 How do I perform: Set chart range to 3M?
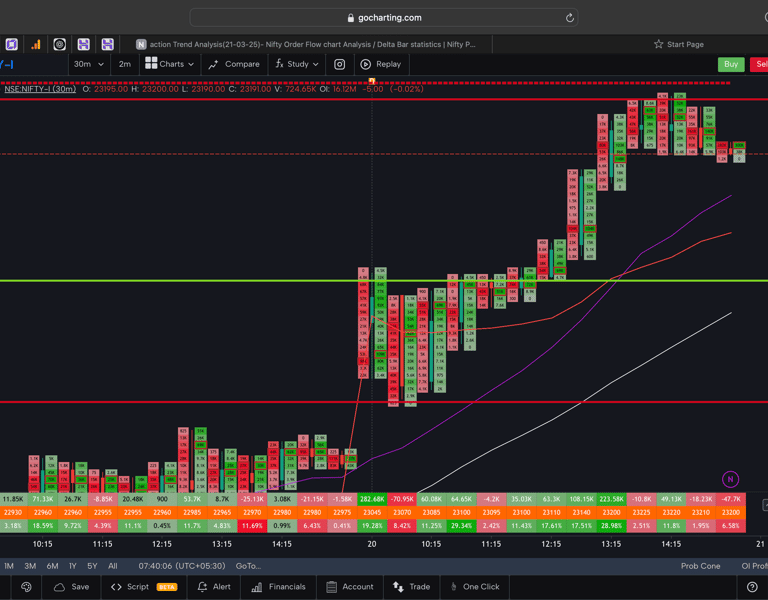point(30,566)
